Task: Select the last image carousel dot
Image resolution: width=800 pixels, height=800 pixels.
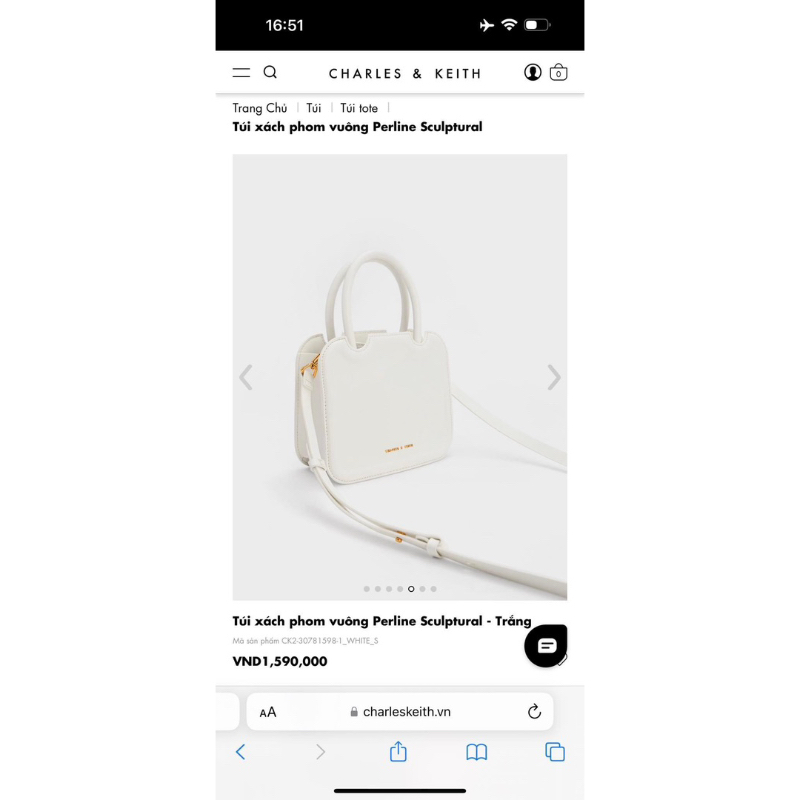Action: point(433,589)
